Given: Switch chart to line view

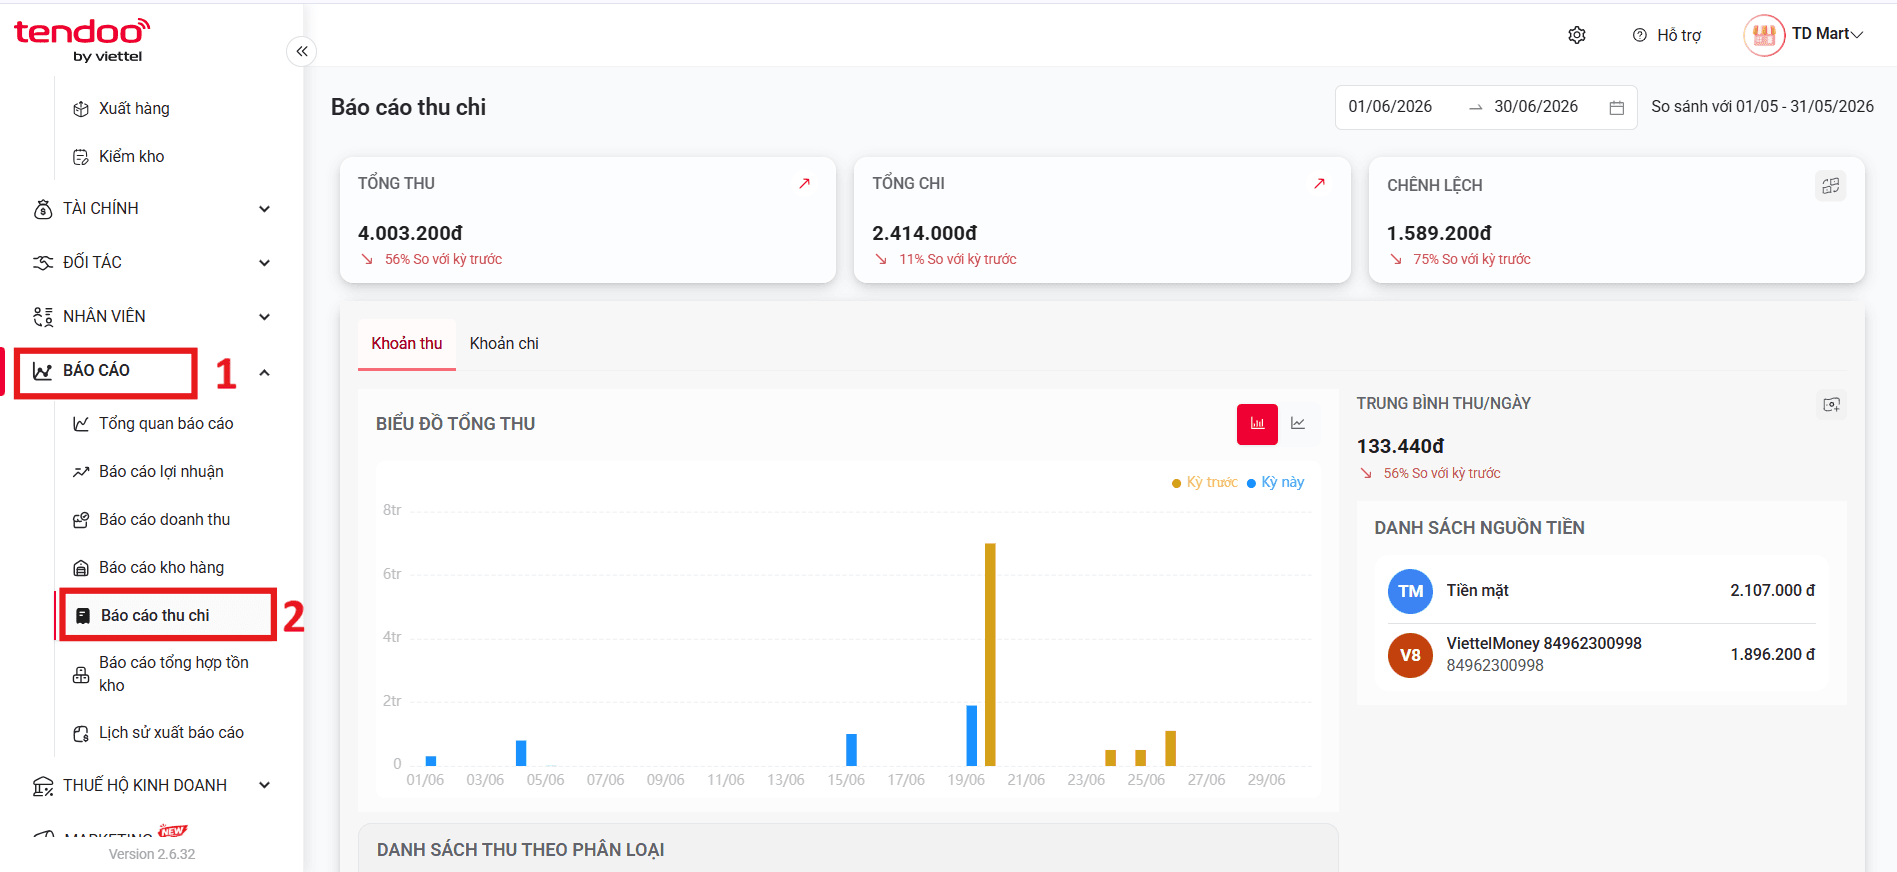Looking at the screenshot, I should point(1298,424).
